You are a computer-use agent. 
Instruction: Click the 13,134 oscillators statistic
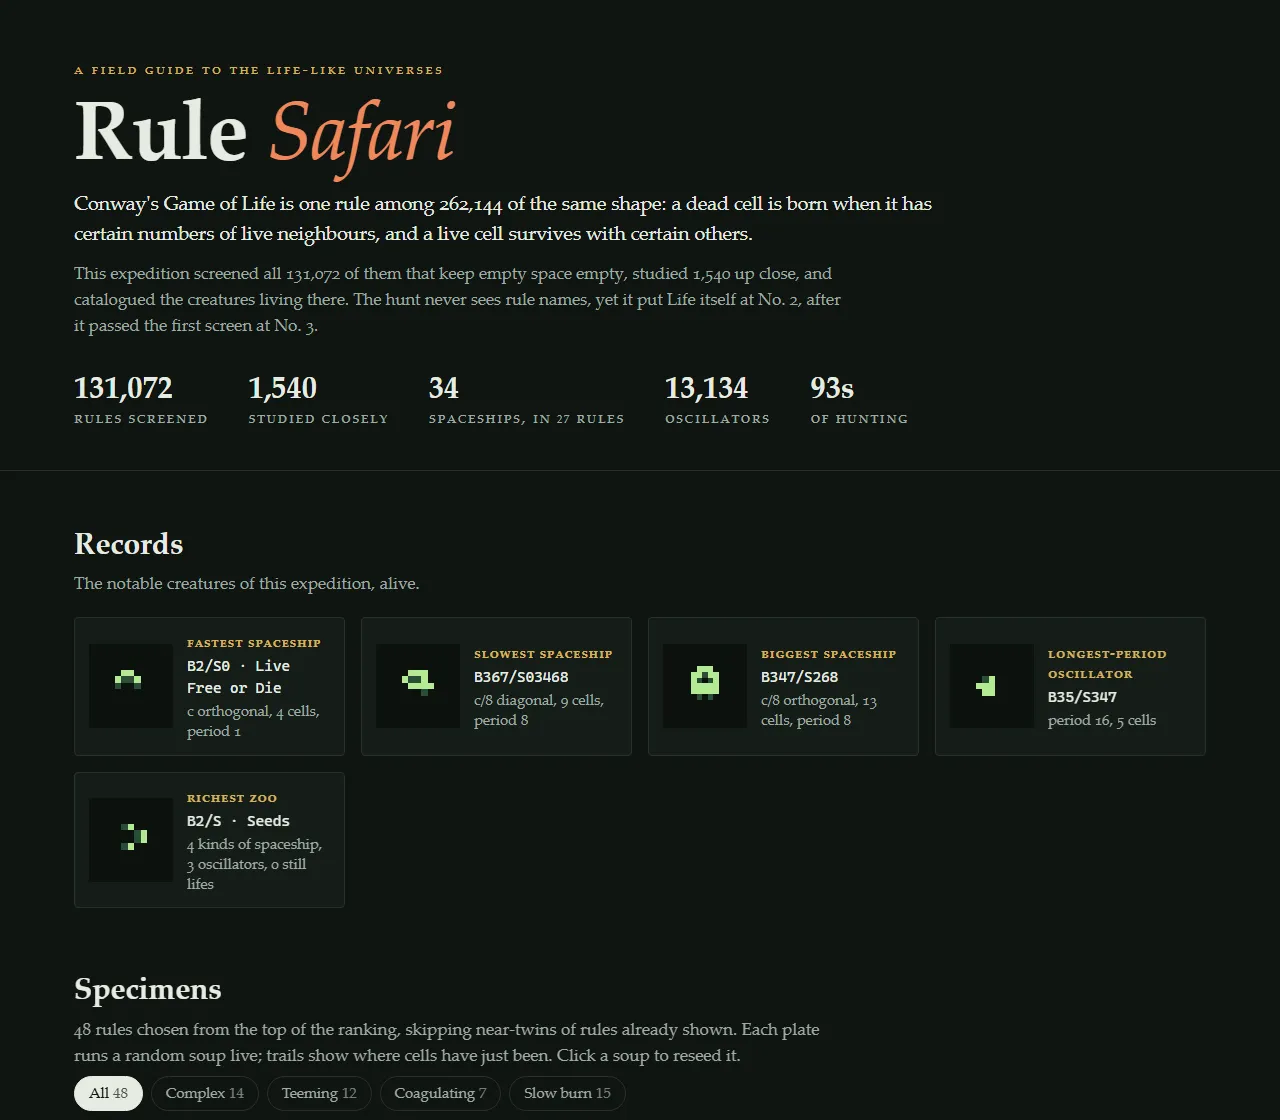tap(718, 398)
